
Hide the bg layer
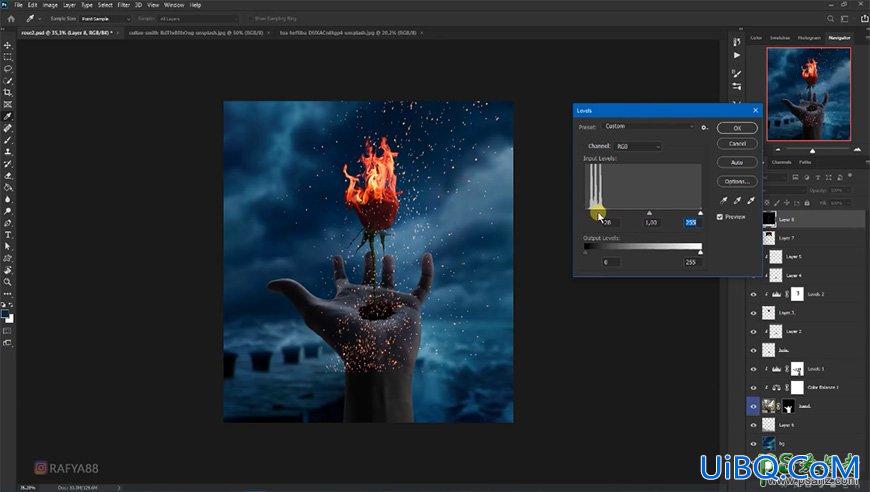click(753, 444)
